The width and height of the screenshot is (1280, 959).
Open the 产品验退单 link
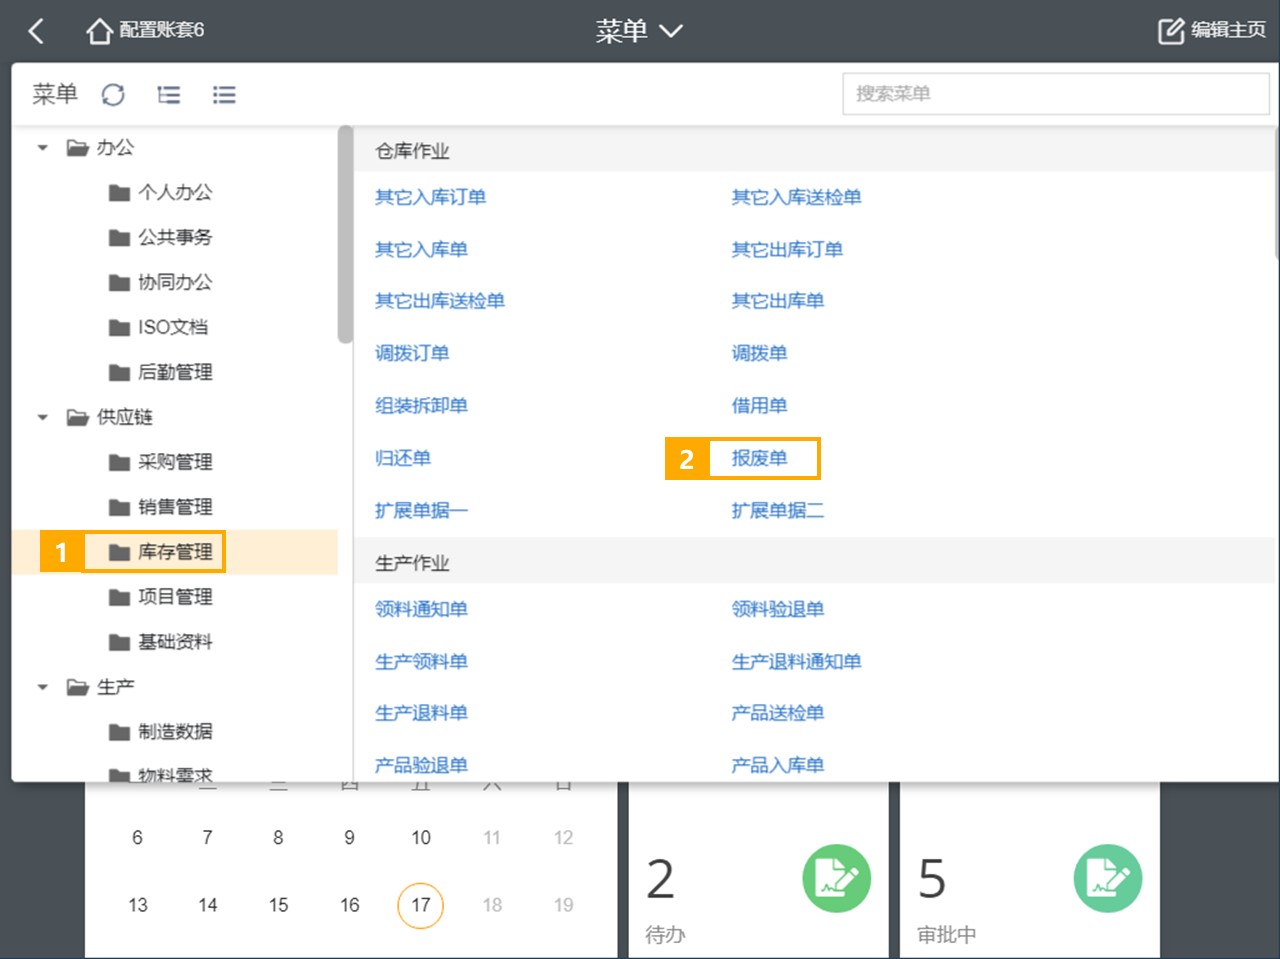(421, 766)
